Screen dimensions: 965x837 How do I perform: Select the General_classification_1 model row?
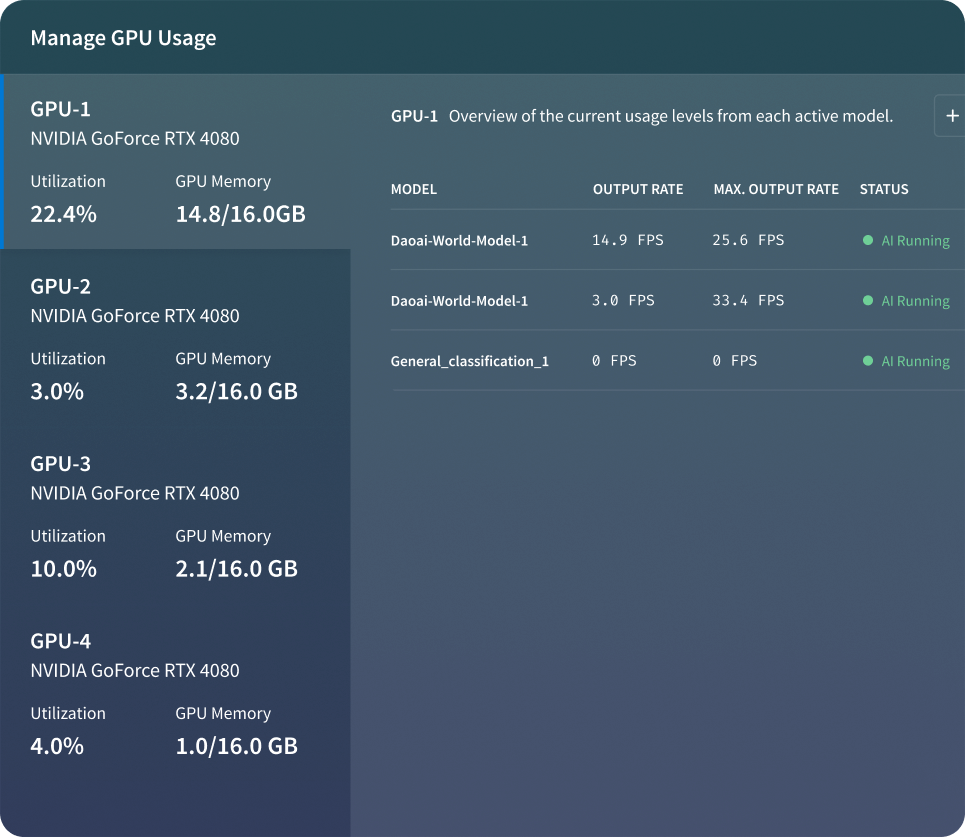[470, 361]
